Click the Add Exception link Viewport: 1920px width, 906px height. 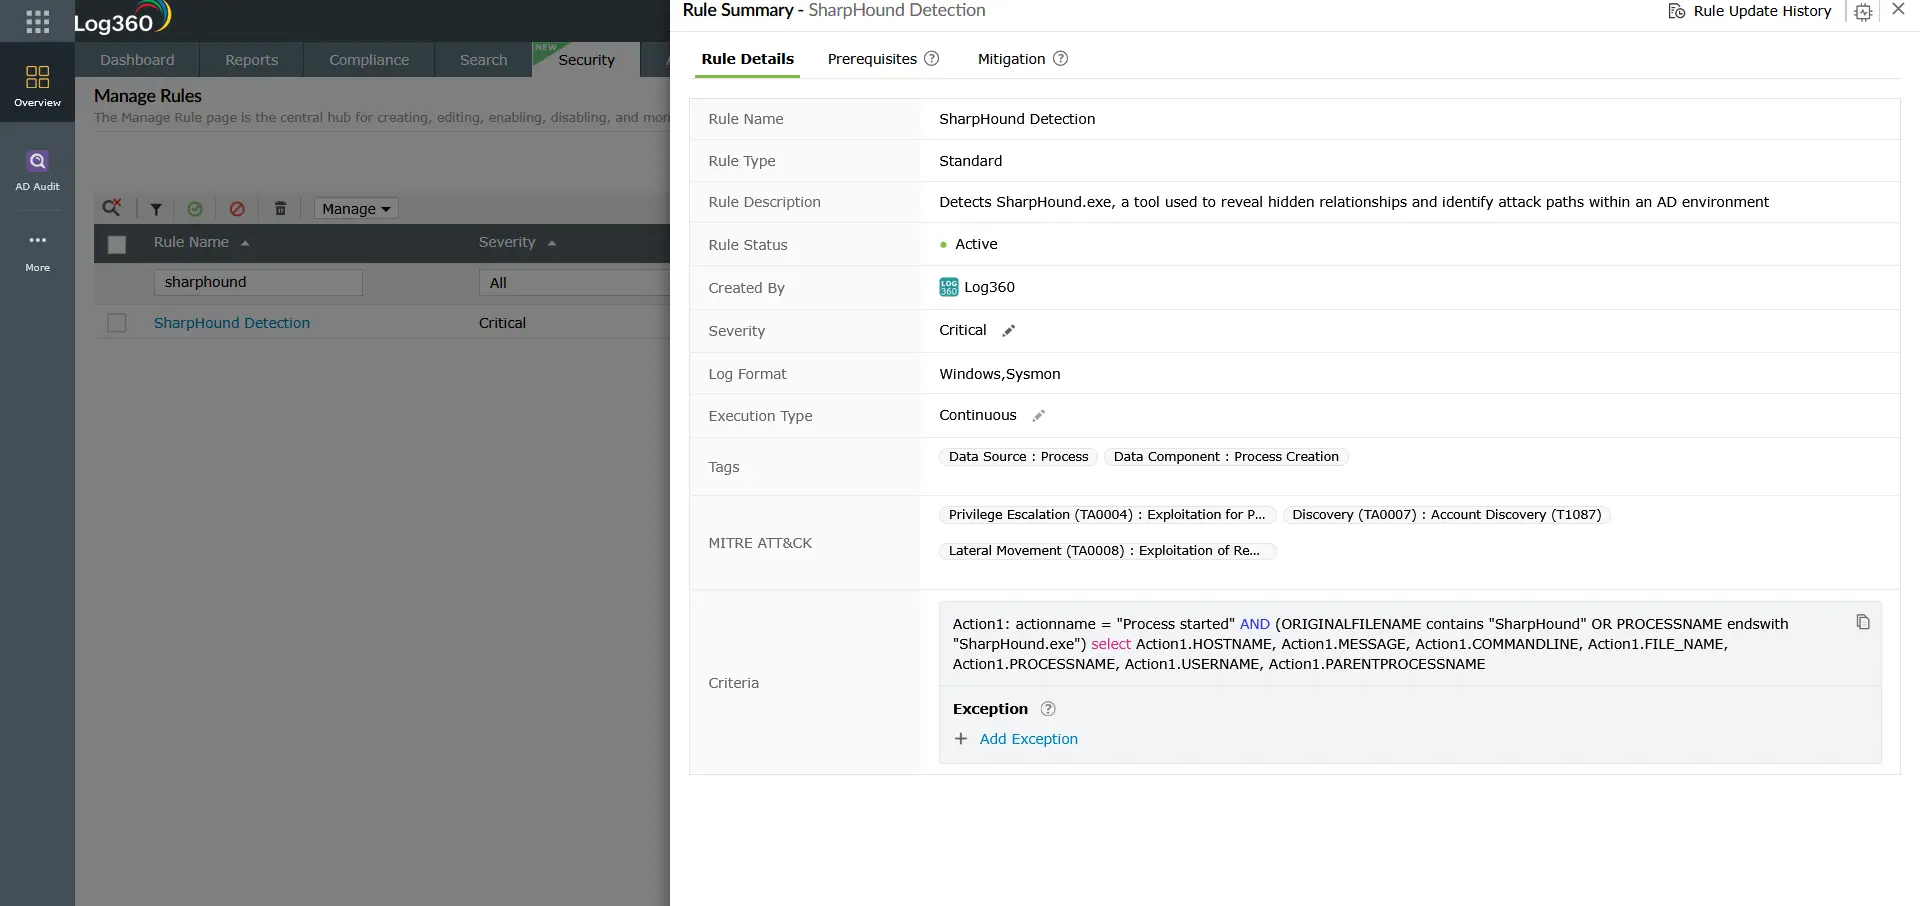point(1028,739)
